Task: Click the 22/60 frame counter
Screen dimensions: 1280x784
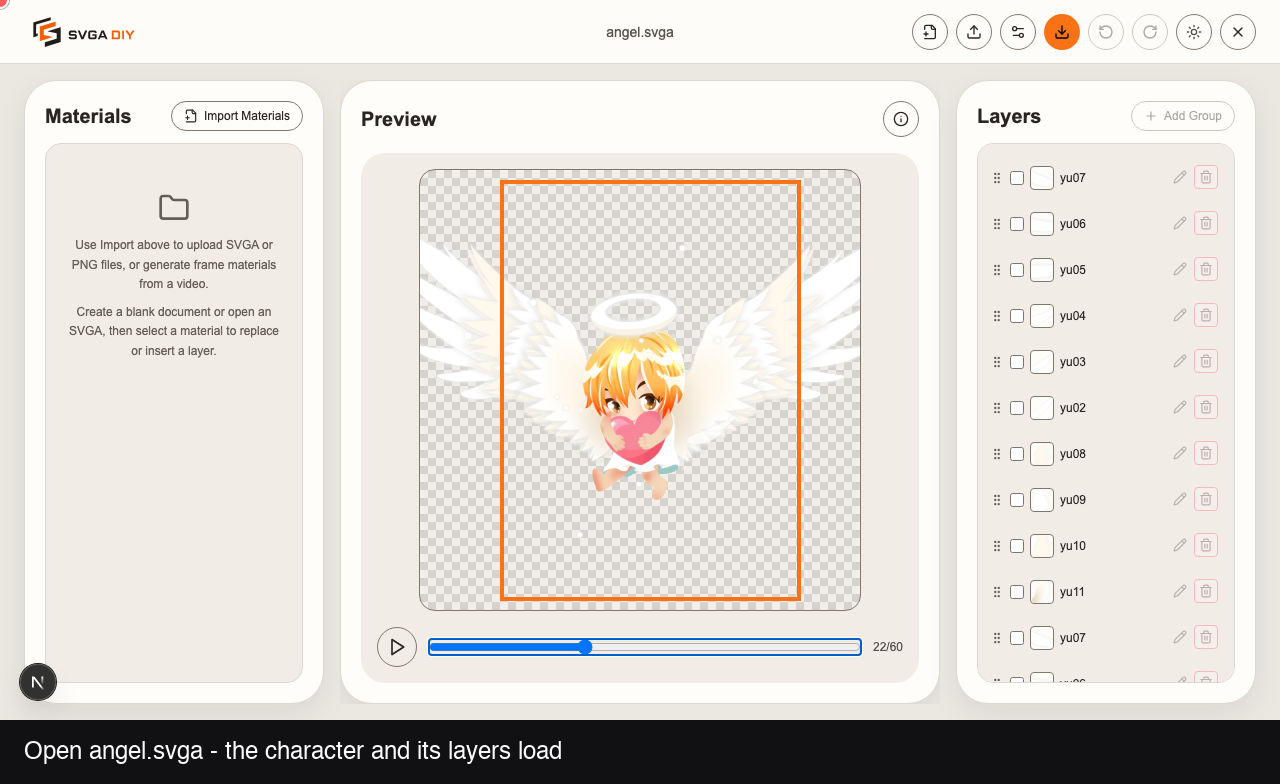Action: (888, 647)
